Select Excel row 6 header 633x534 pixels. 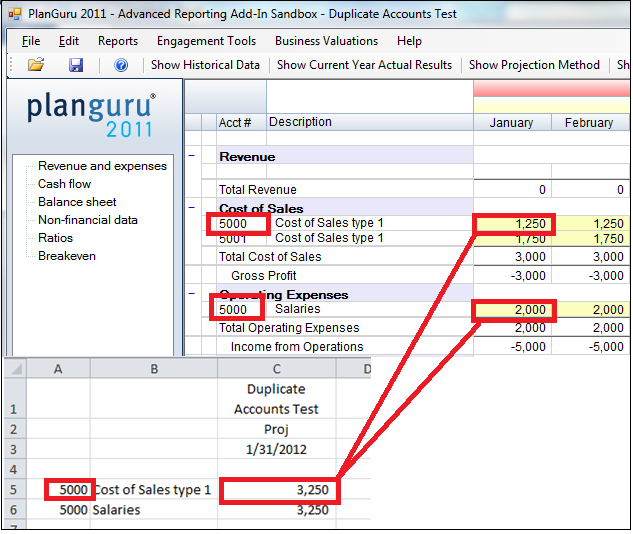(x=14, y=510)
